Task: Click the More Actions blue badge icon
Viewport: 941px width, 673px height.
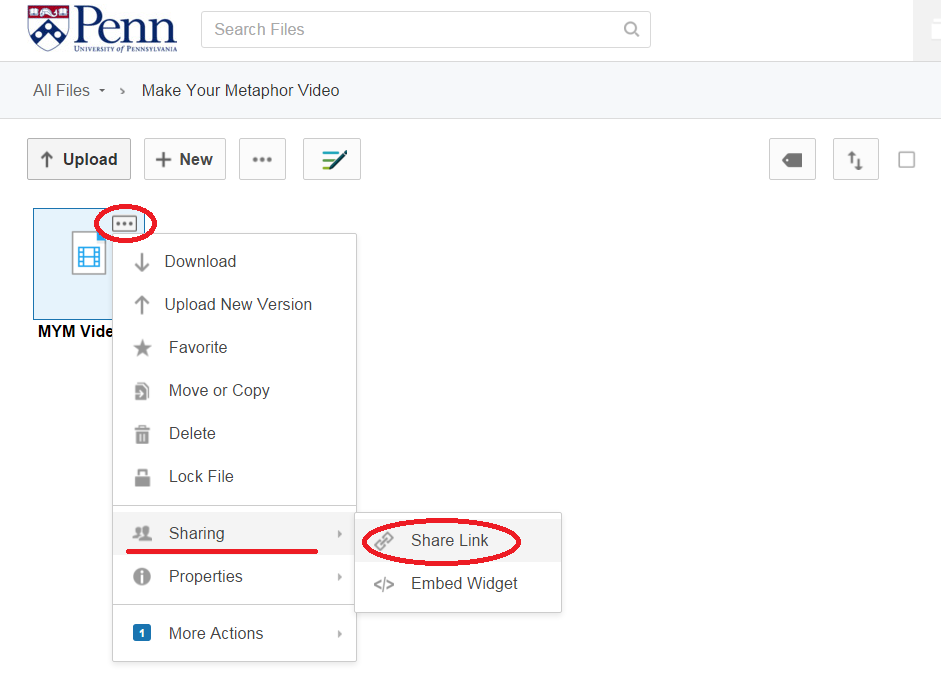Action: [x=142, y=633]
